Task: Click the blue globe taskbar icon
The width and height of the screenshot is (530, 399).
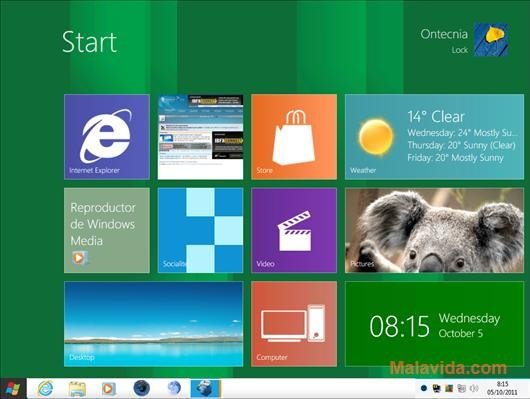Action: coord(174,388)
